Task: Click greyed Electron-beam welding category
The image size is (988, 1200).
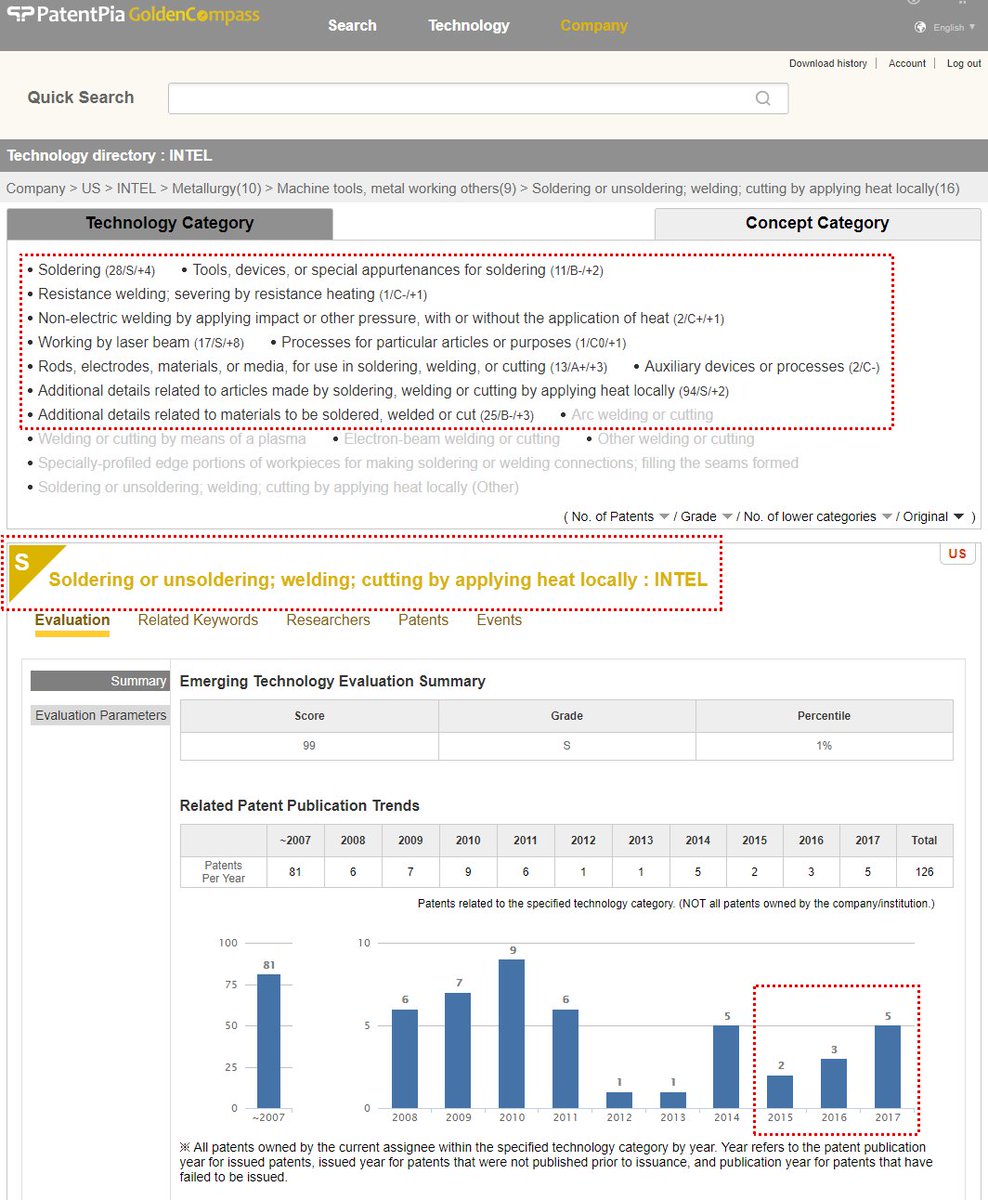Action: [452, 438]
